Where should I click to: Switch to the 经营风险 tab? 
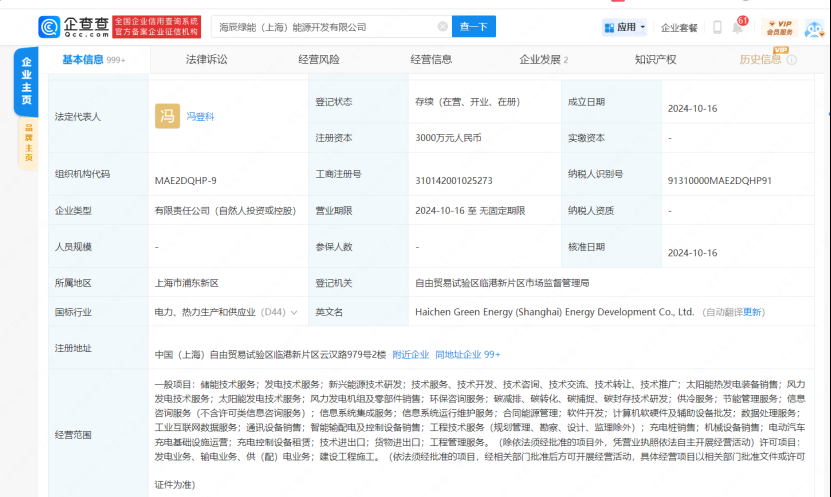tap(318, 60)
